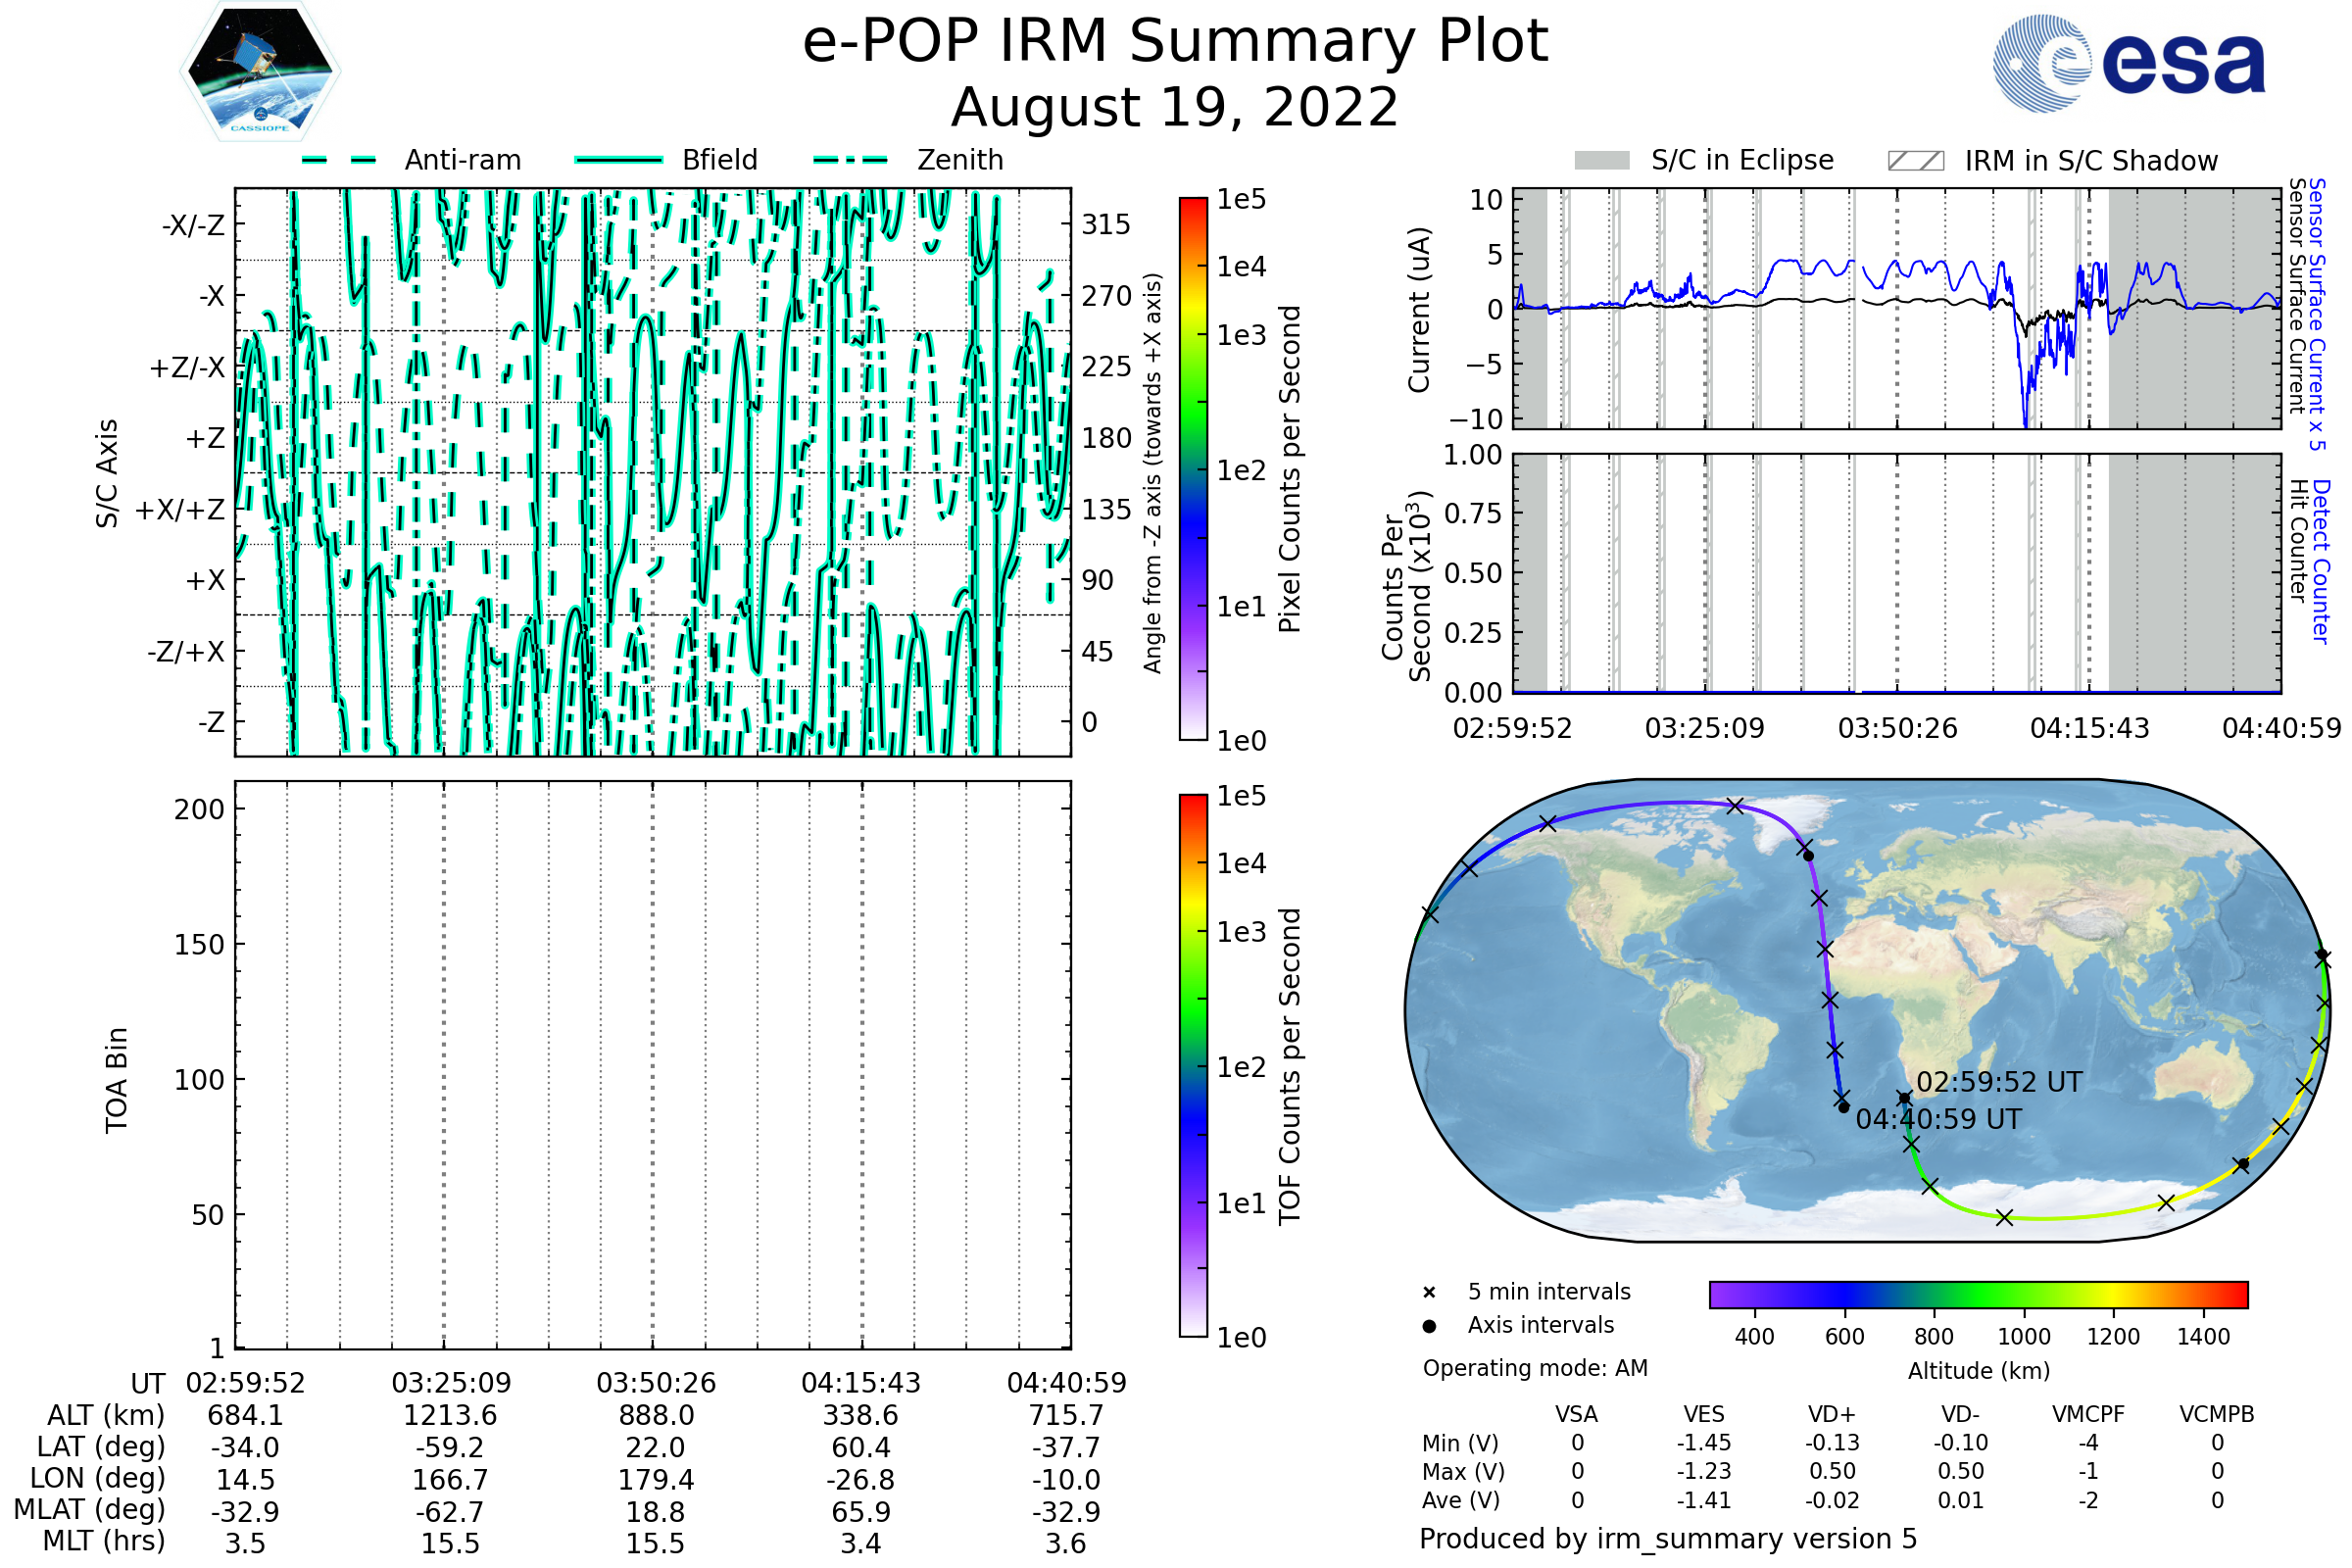Click the August 19, 2022 date text
Viewport: 2352px width, 1568px height.
tap(1175, 108)
